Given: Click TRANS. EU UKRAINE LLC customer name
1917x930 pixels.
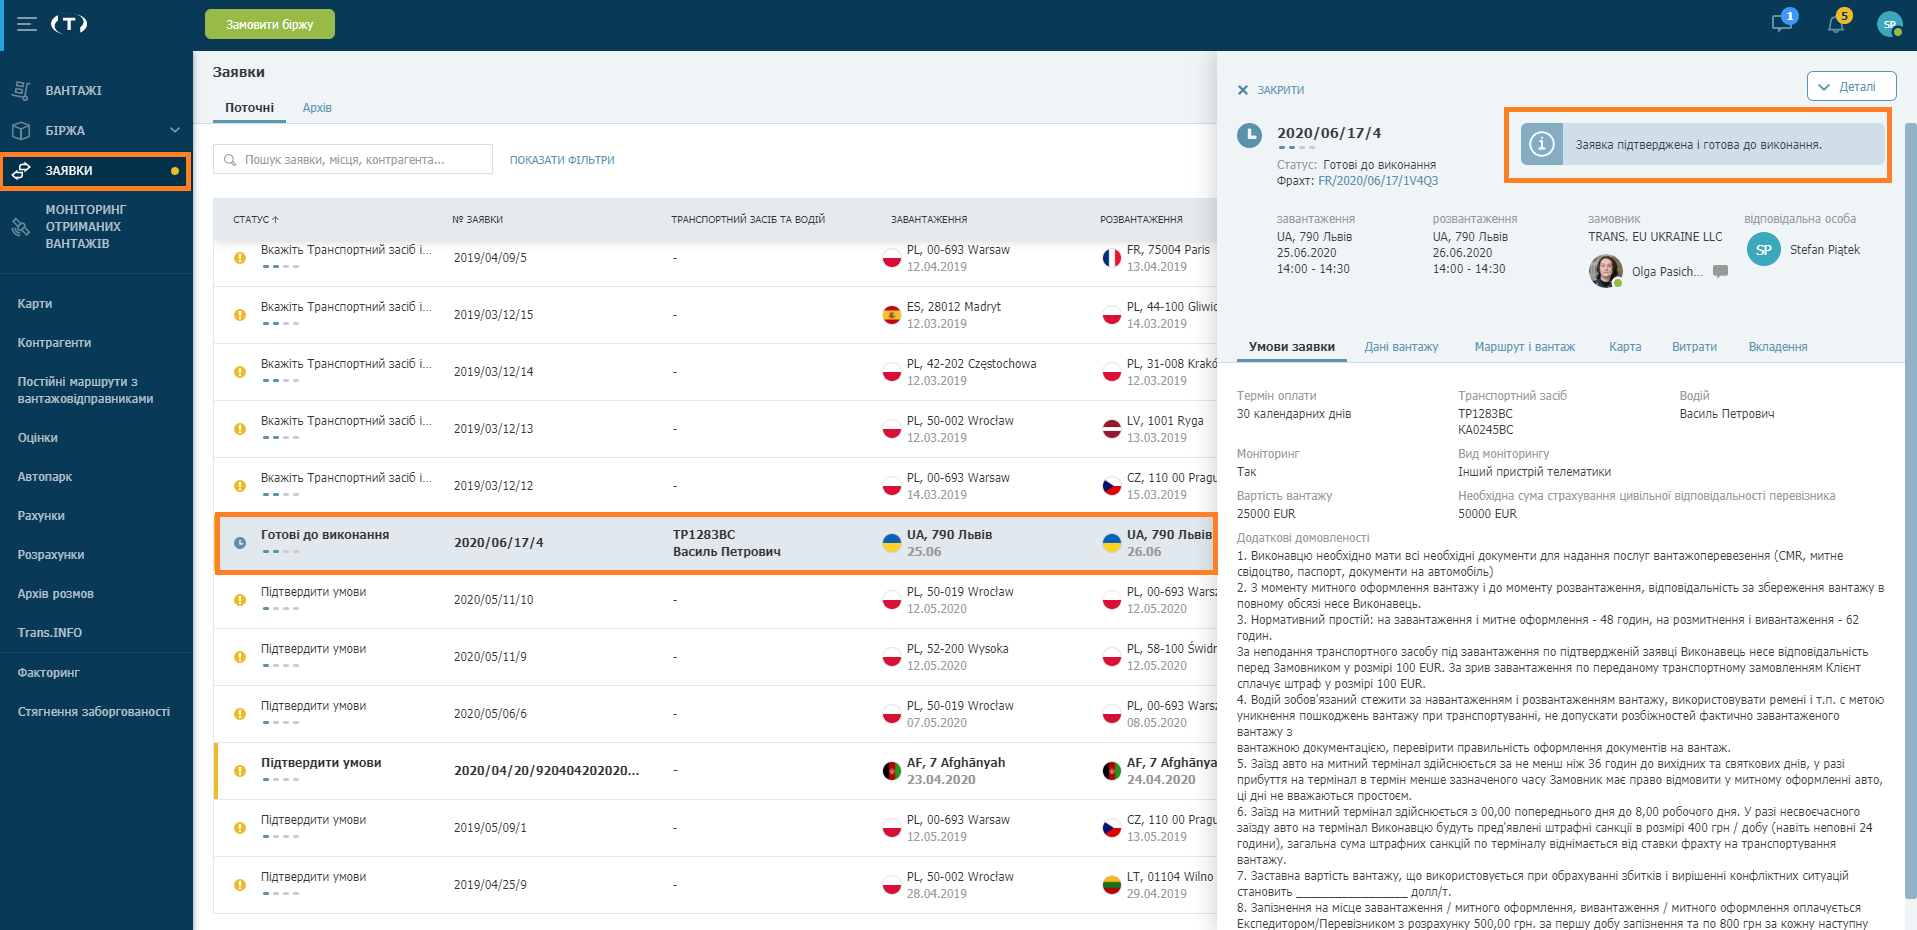Looking at the screenshot, I should click(1655, 237).
